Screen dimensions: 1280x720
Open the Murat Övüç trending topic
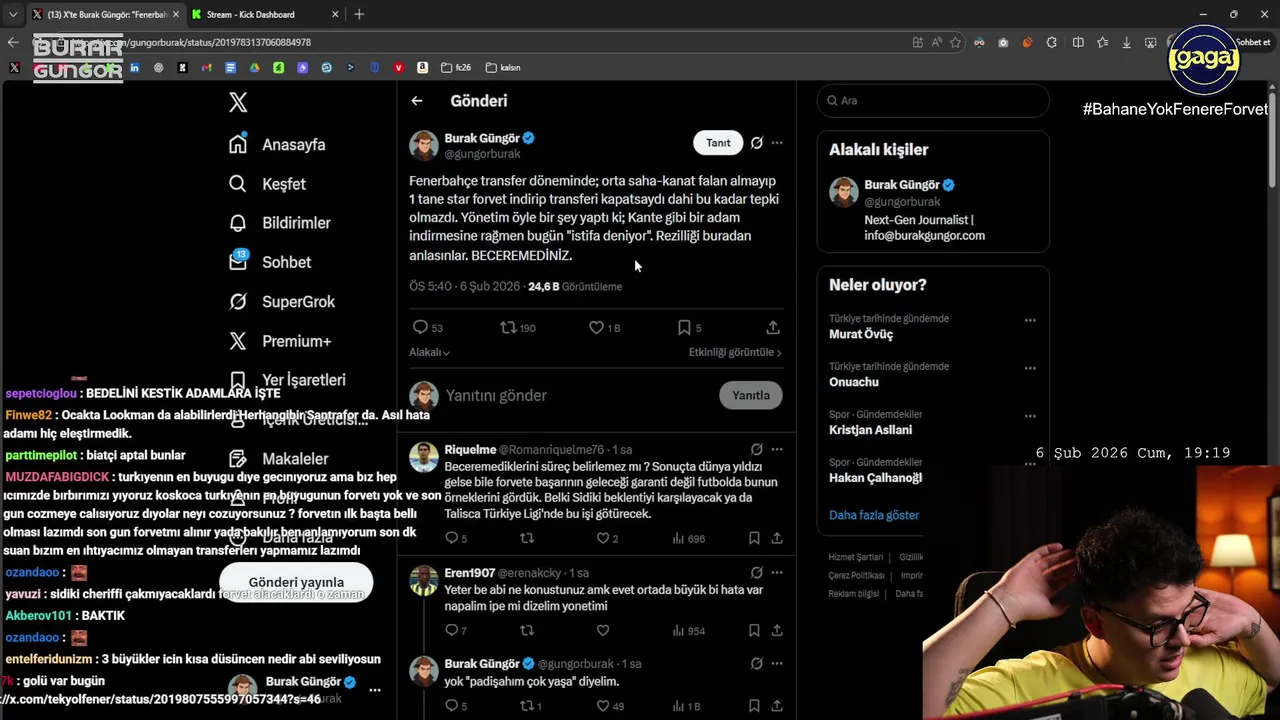click(861, 334)
